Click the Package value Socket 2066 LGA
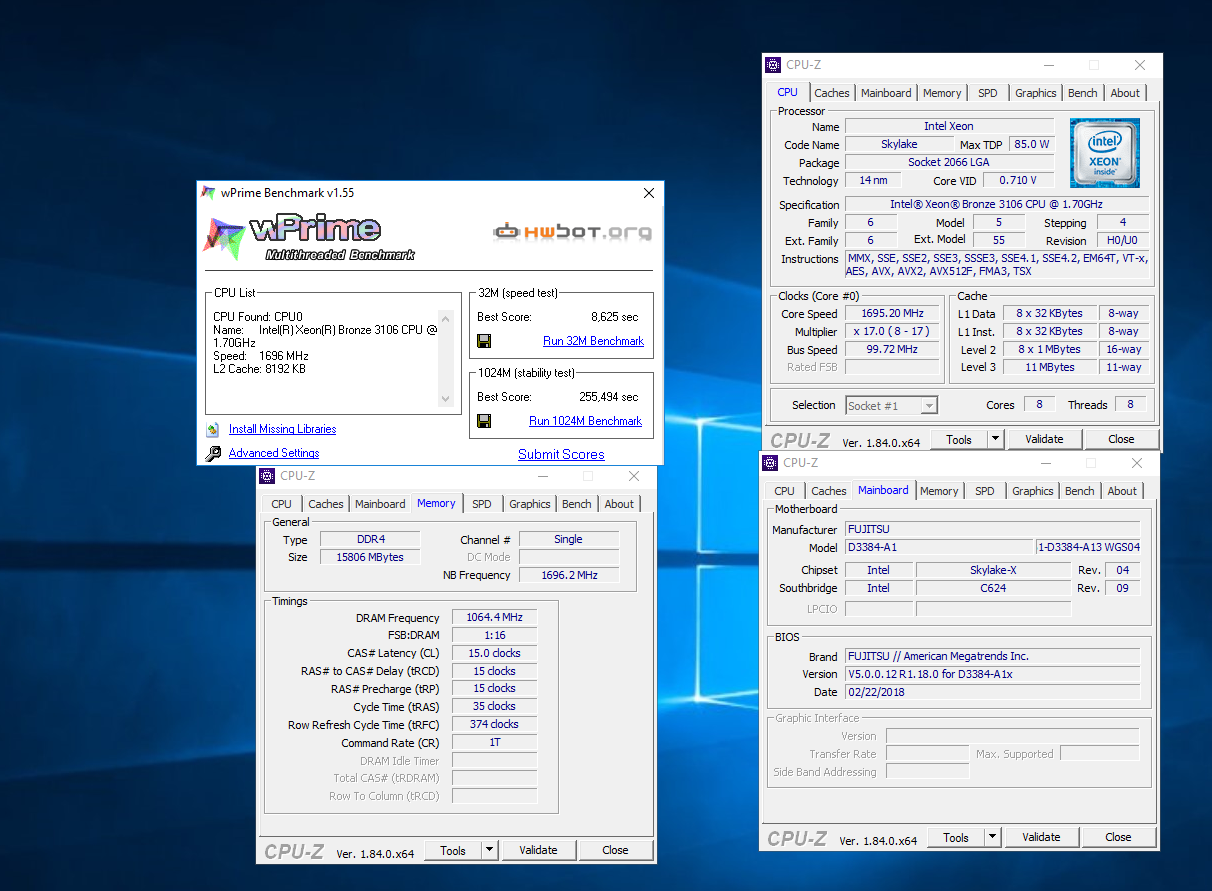Viewport: 1212px width, 891px height. [949, 162]
